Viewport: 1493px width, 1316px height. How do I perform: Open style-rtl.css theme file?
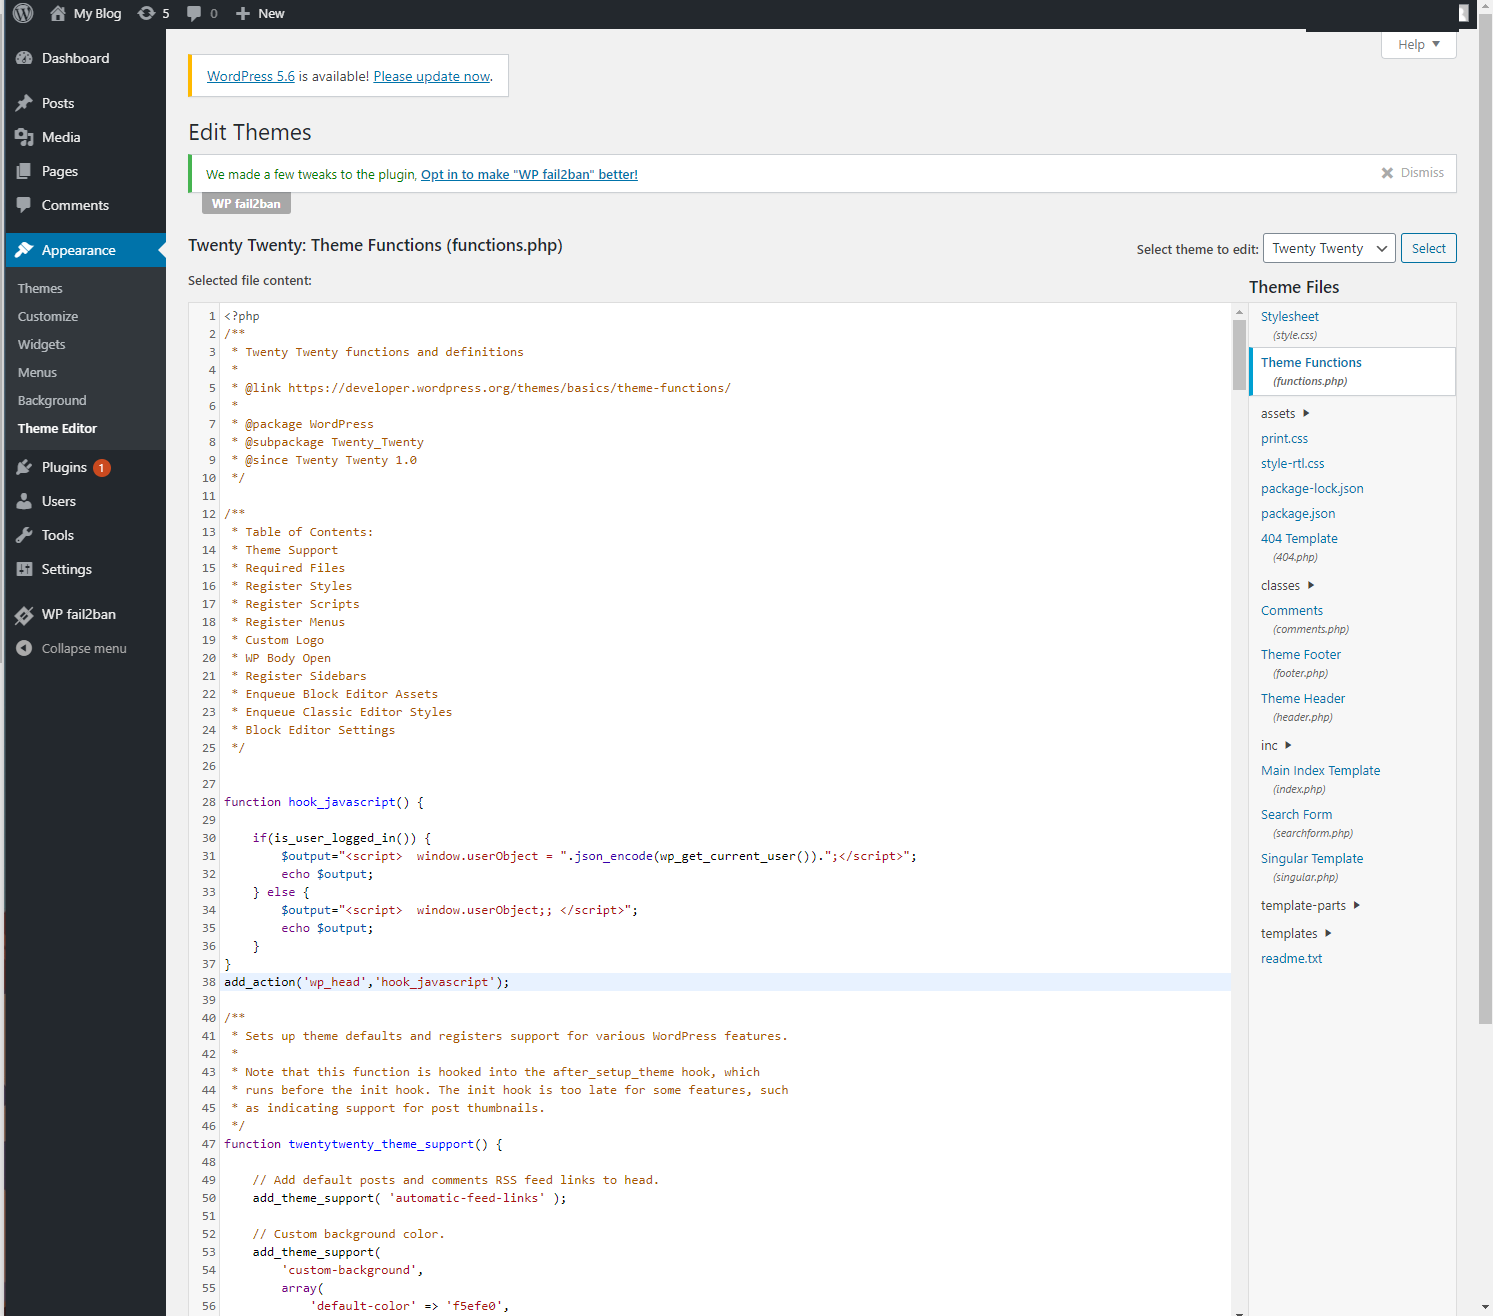1292,463
